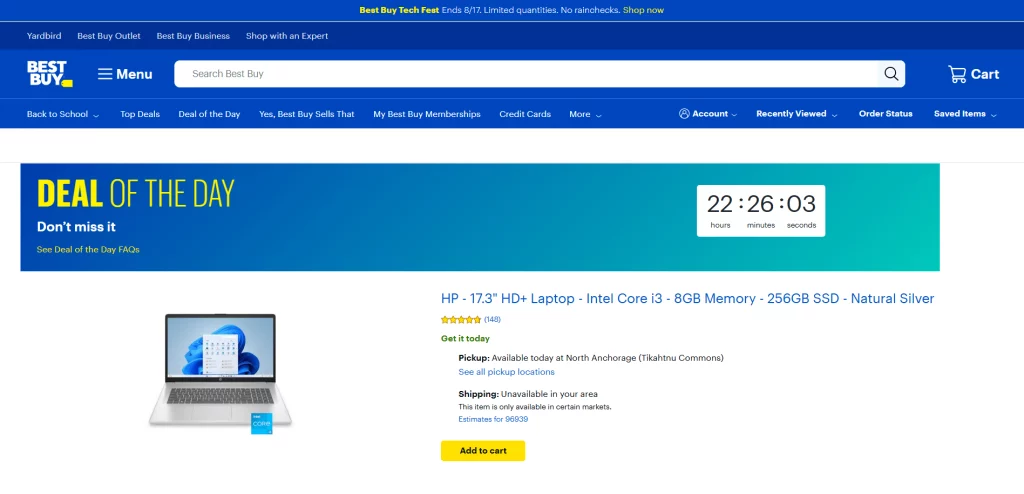Click Shop now in Tech Fest banner

pos(643,10)
